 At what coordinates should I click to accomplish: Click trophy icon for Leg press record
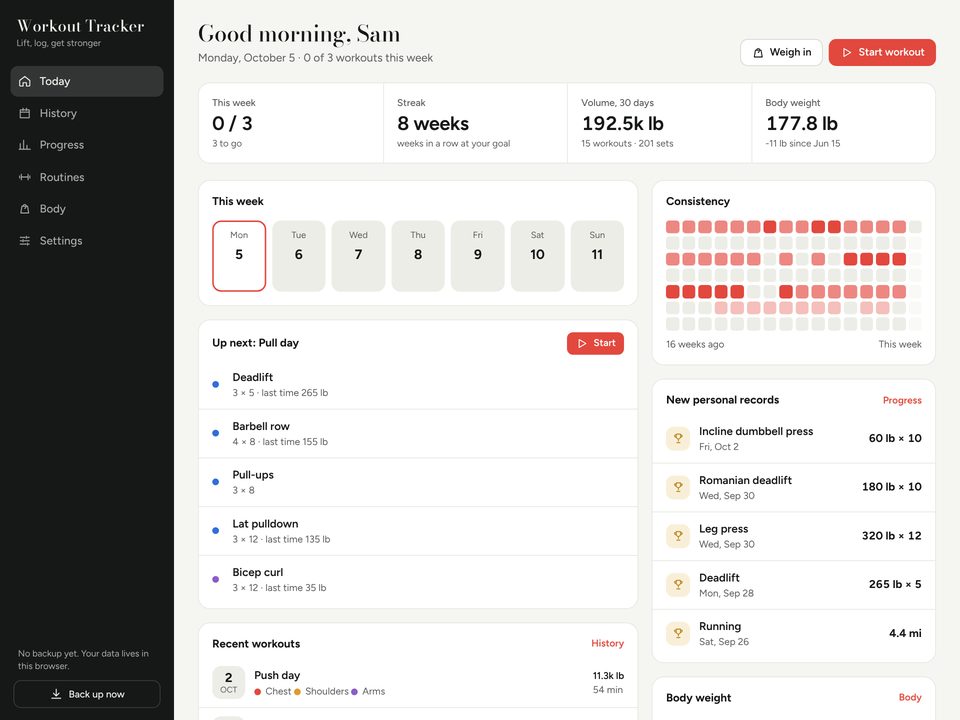pyautogui.click(x=678, y=536)
